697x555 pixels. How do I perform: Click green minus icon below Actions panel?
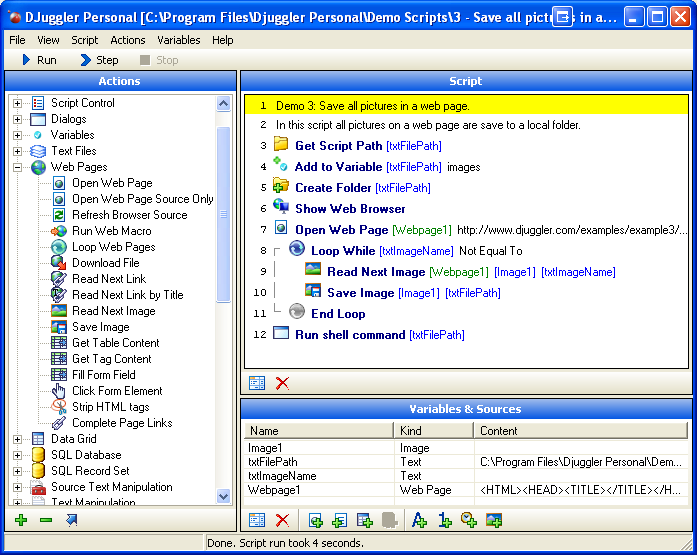coord(46,520)
